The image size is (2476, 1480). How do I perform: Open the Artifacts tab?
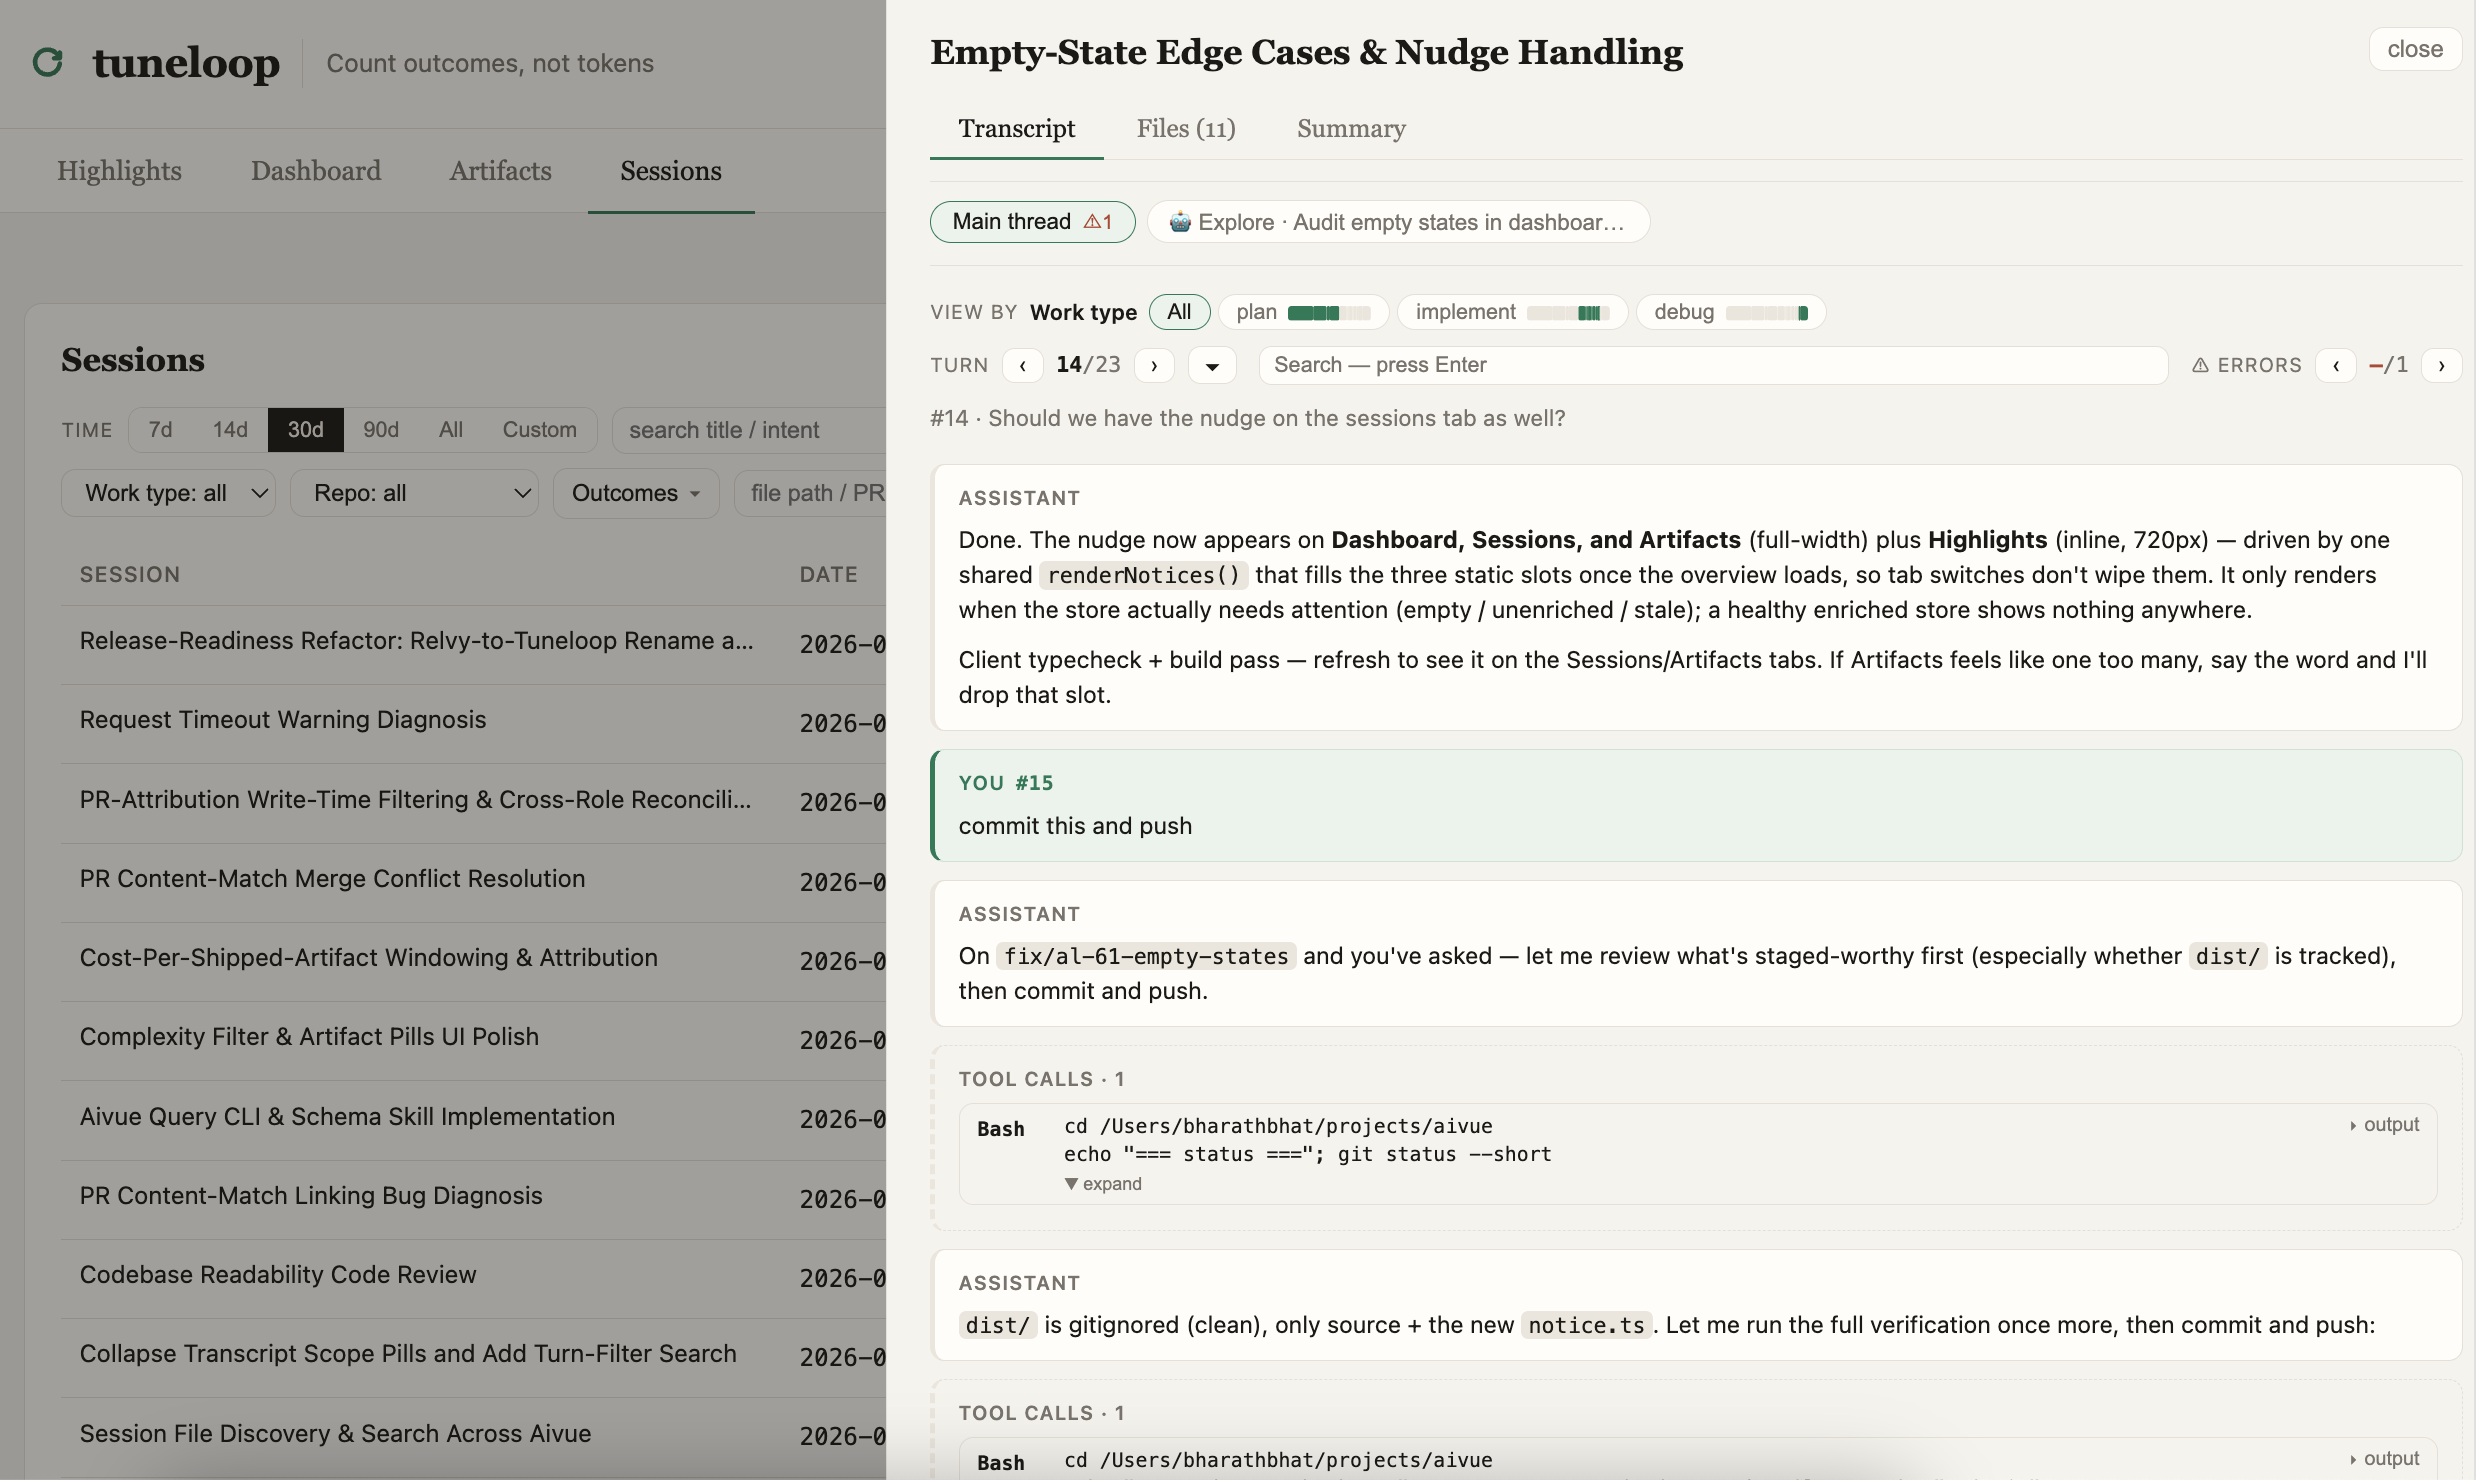point(500,171)
